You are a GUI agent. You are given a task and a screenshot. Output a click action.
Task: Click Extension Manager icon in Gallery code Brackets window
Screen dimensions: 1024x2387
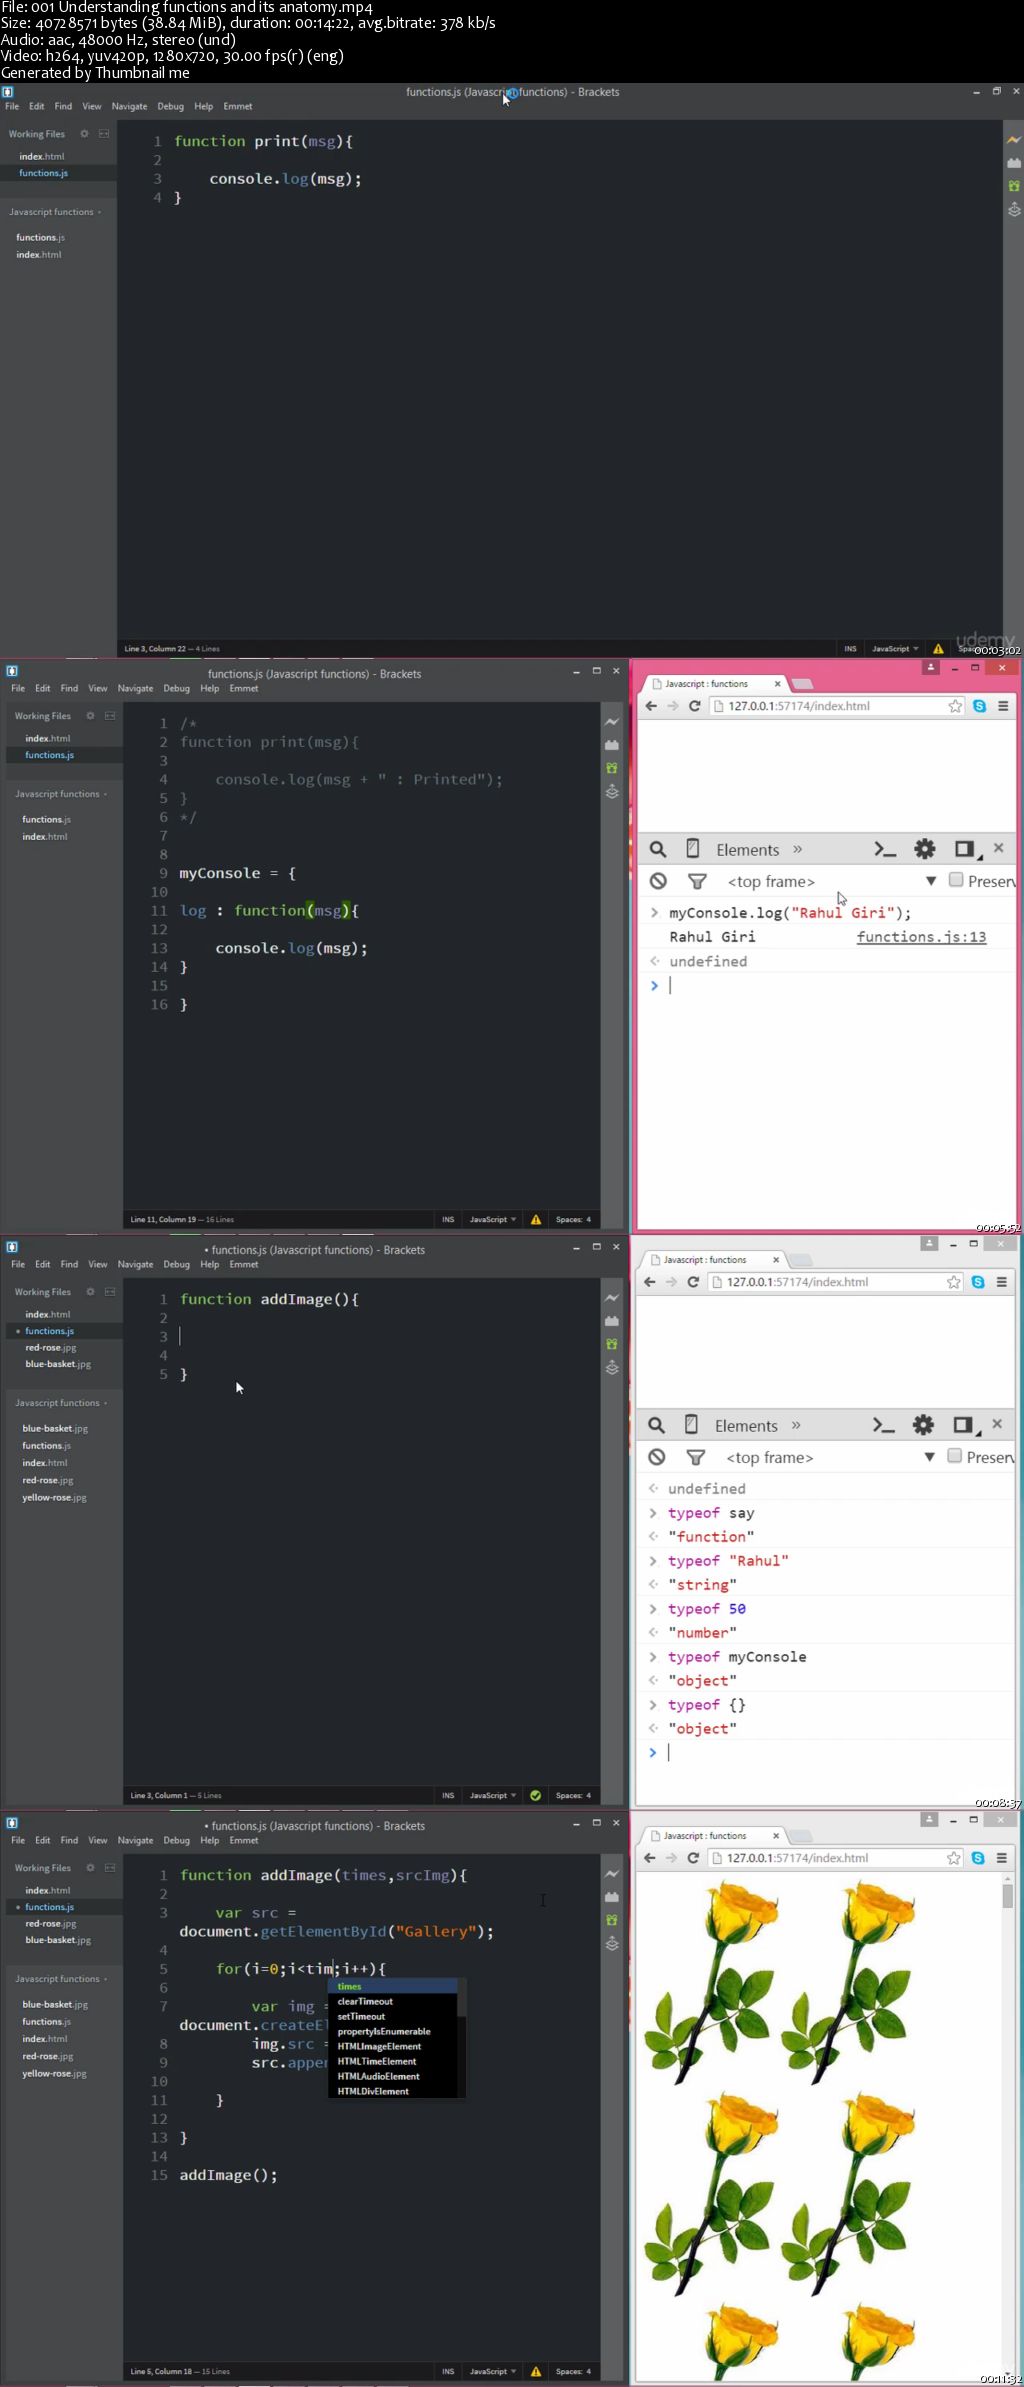click(612, 1897)
